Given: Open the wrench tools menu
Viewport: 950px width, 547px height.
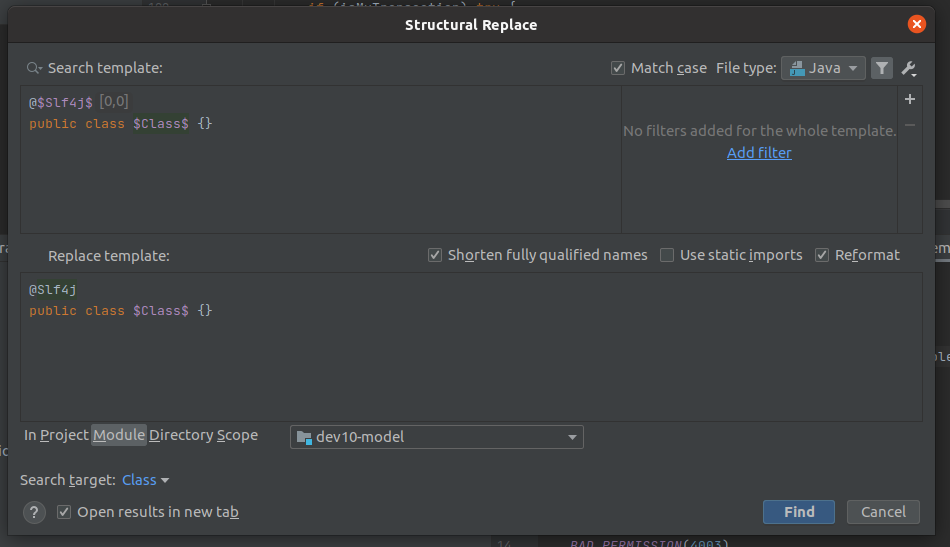Looking at the screenshot, I should point(909,68).
